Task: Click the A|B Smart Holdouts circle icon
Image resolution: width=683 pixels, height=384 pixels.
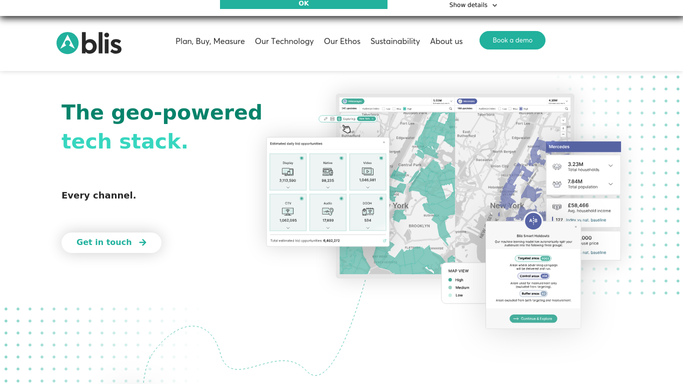Action: [533, 221]
